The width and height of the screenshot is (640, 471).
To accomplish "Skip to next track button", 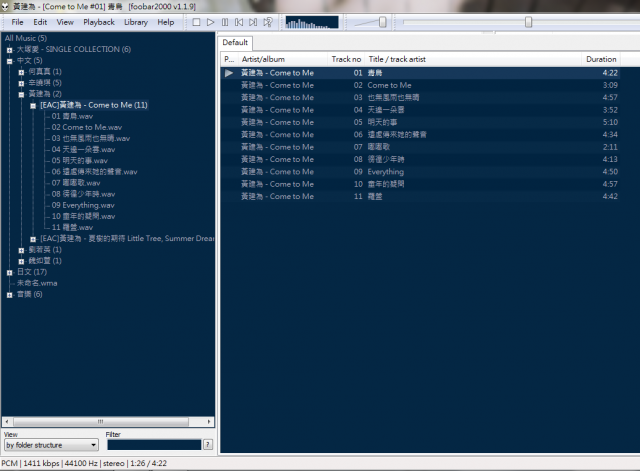I will coord(253,22).
